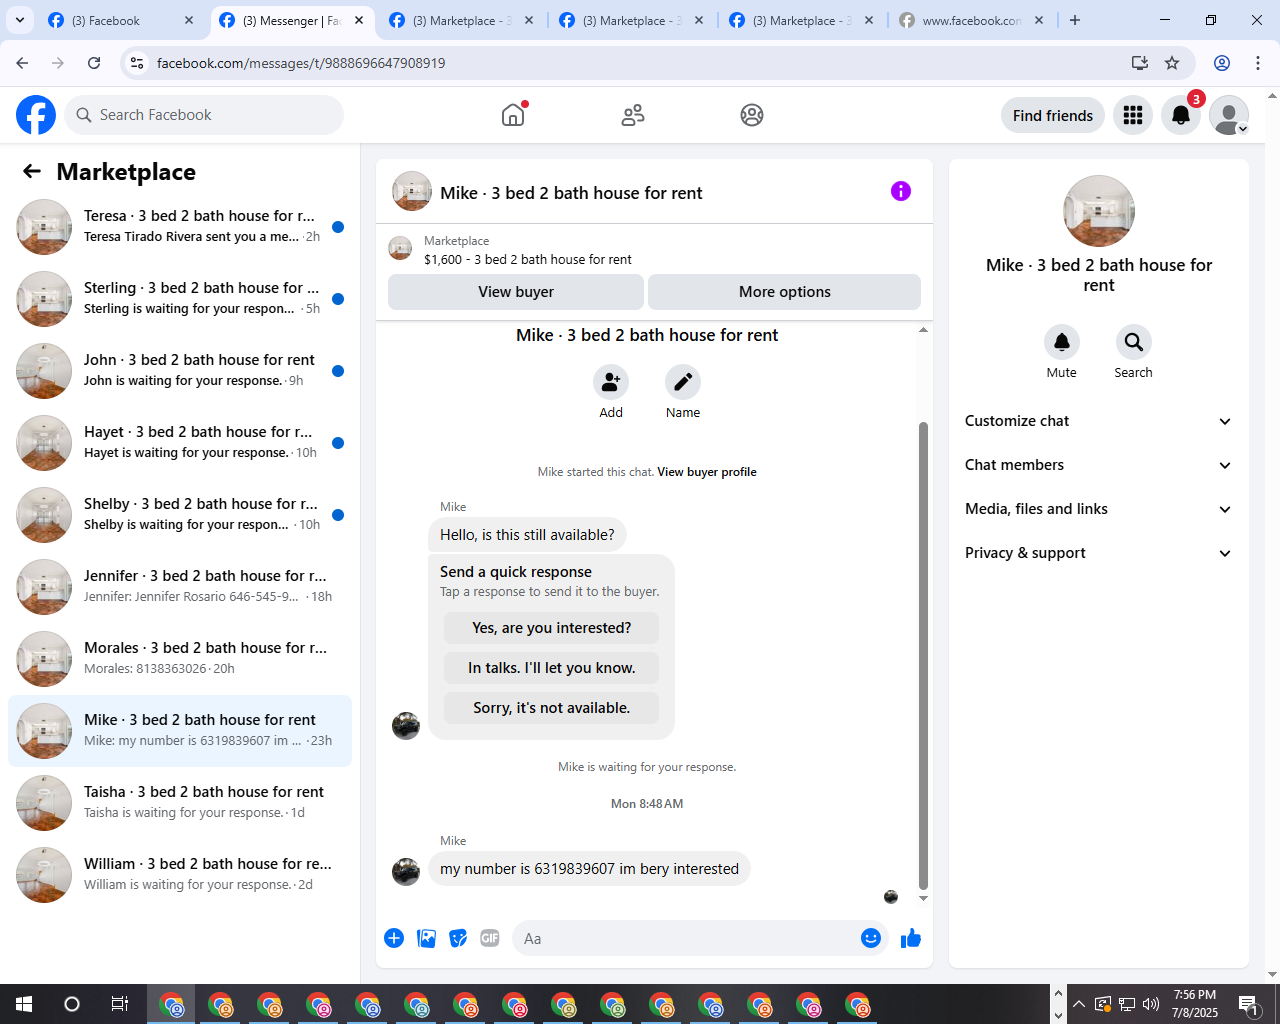Screen dimensions: 1280x1024
Task: Open more actions plus icon in composer
Action: [394, 938]
